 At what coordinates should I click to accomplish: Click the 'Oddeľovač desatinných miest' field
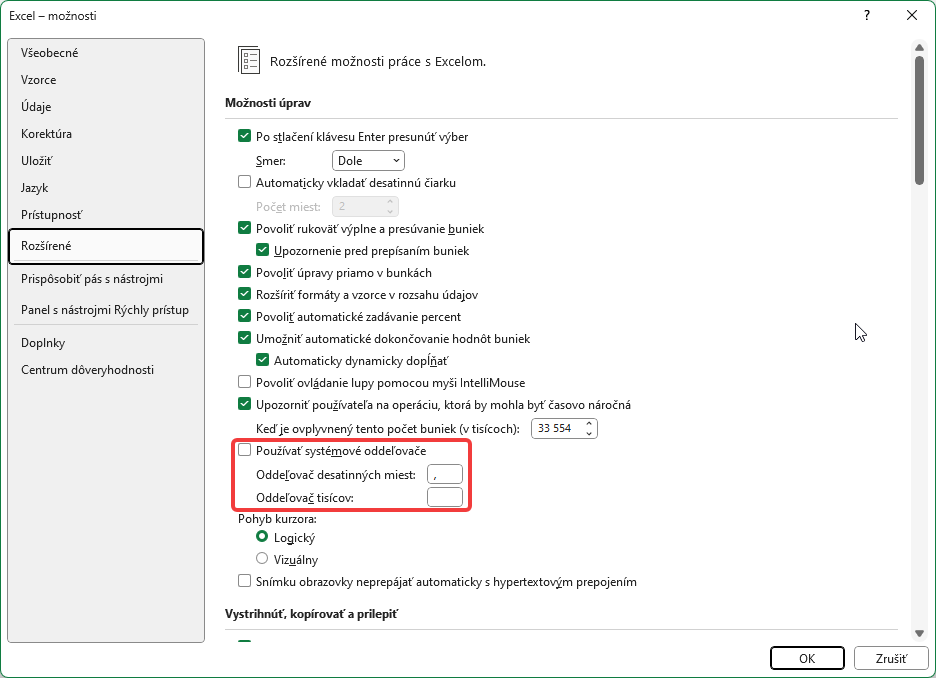tap(445, 474)
